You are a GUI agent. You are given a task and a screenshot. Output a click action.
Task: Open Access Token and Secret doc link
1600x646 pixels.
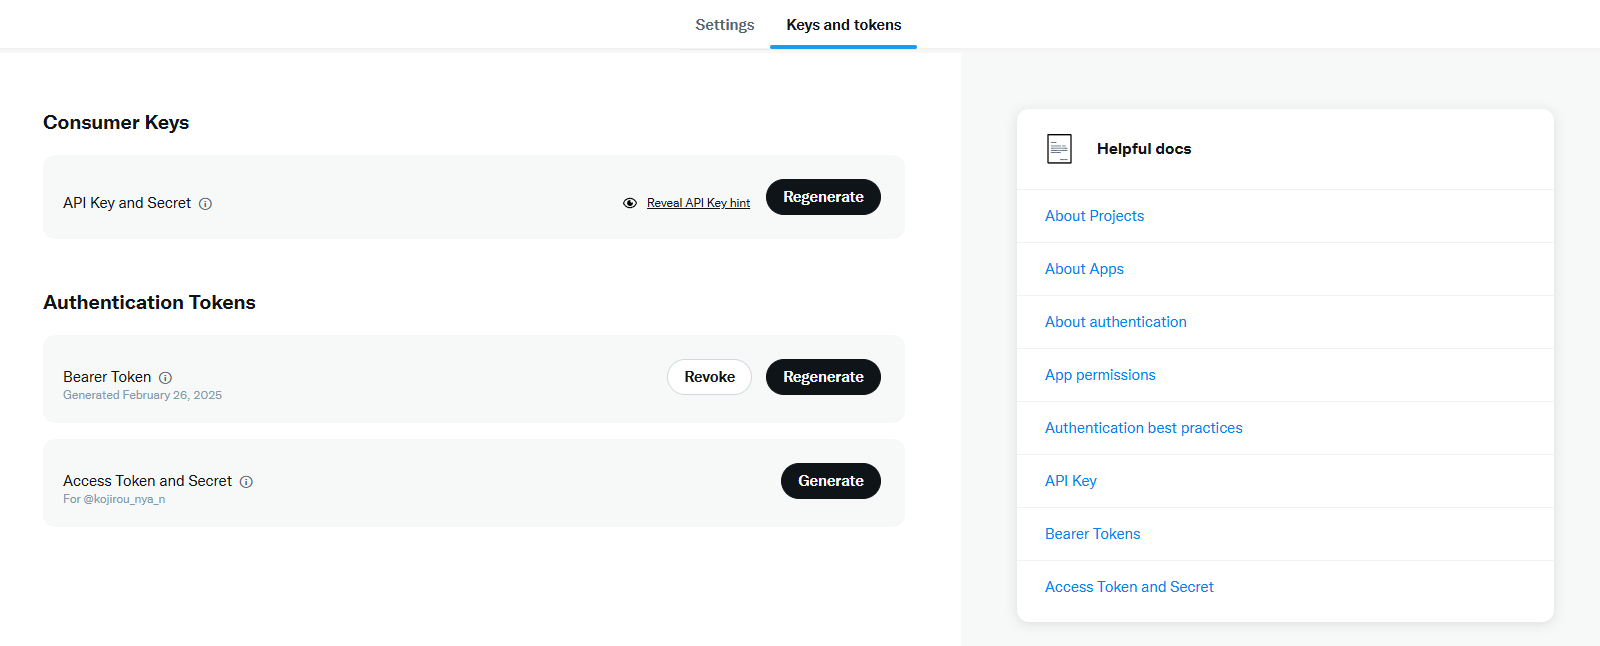click(x=1129, y=587)
